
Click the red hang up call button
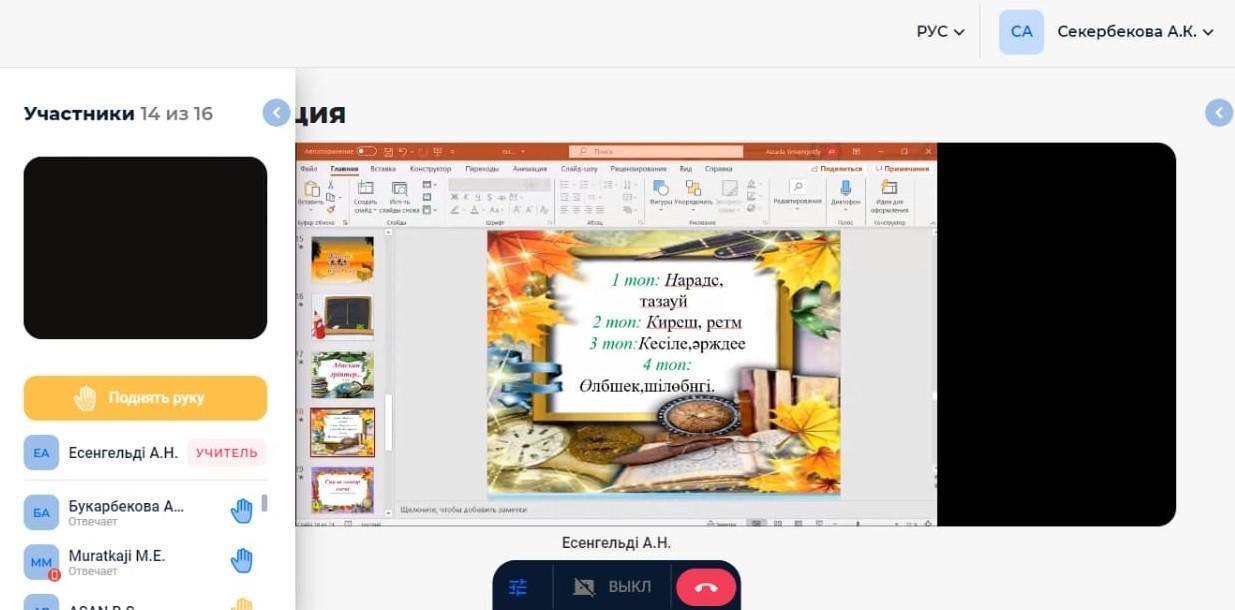706,587
